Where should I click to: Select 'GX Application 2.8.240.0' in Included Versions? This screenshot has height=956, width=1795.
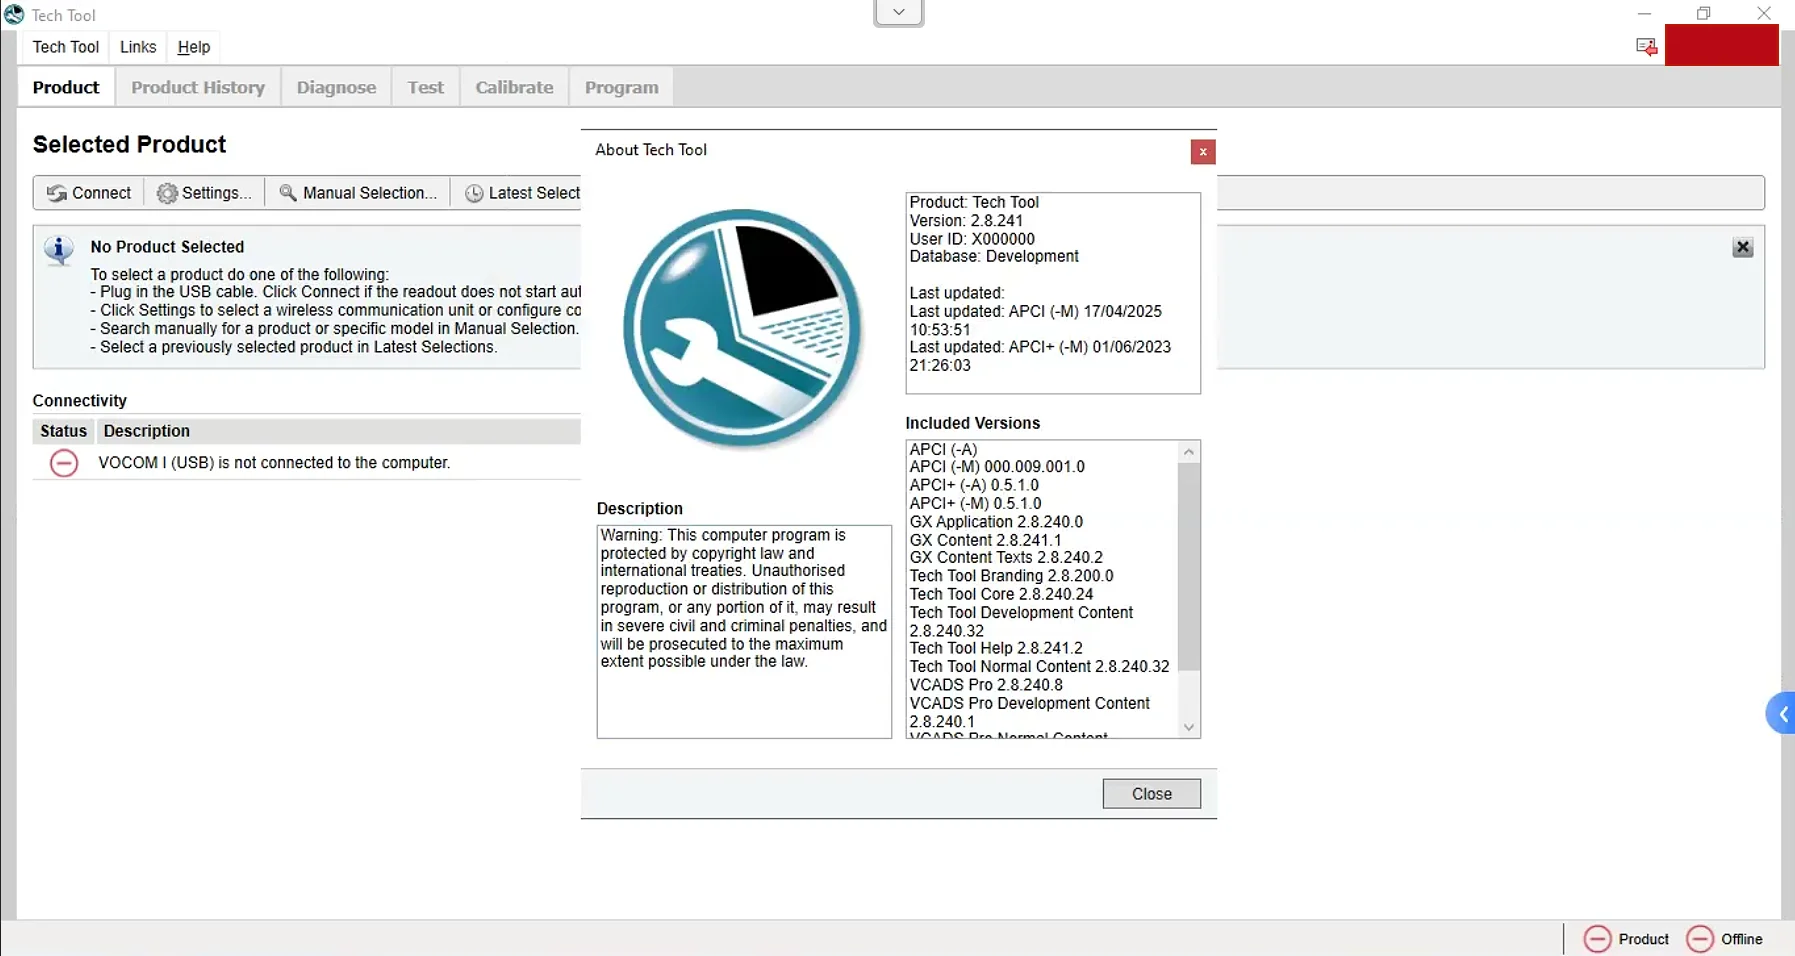tap(996, 522)
